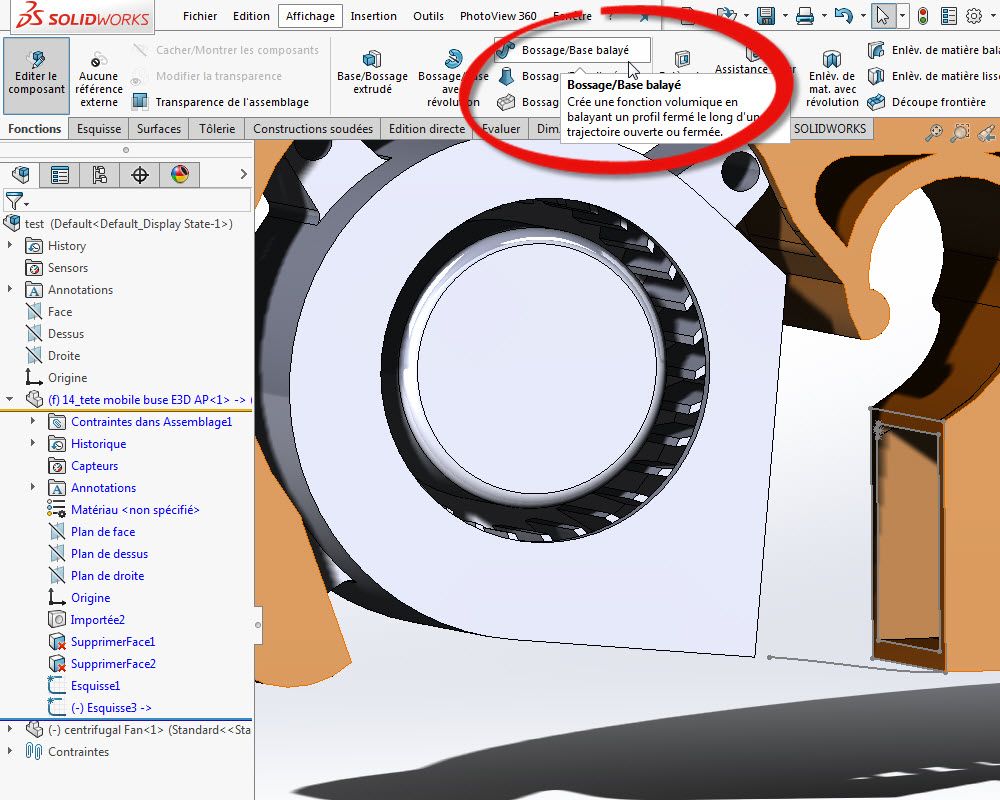Open the DisplayManager color wheel tab
The height and width of the screenshot is (800, 1000).
pyautogui.click(x=180, y=174)
